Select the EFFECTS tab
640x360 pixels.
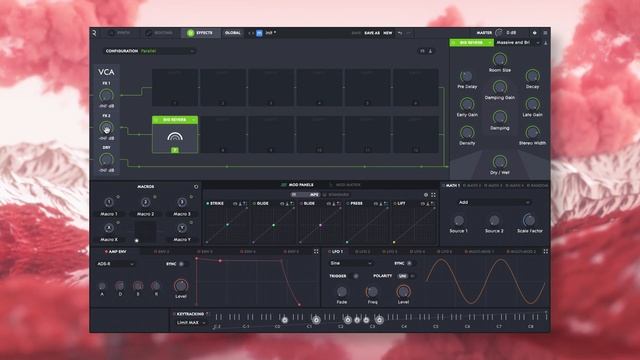[x=200, y=33]
